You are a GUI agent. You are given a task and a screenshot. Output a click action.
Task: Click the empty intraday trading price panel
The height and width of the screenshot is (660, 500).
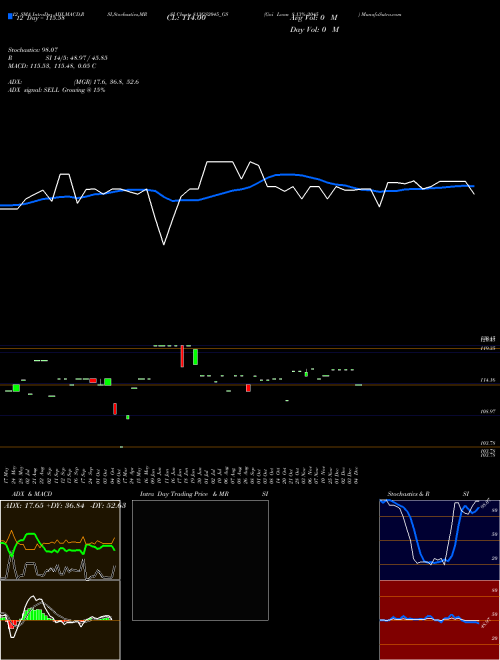(200, 560)
